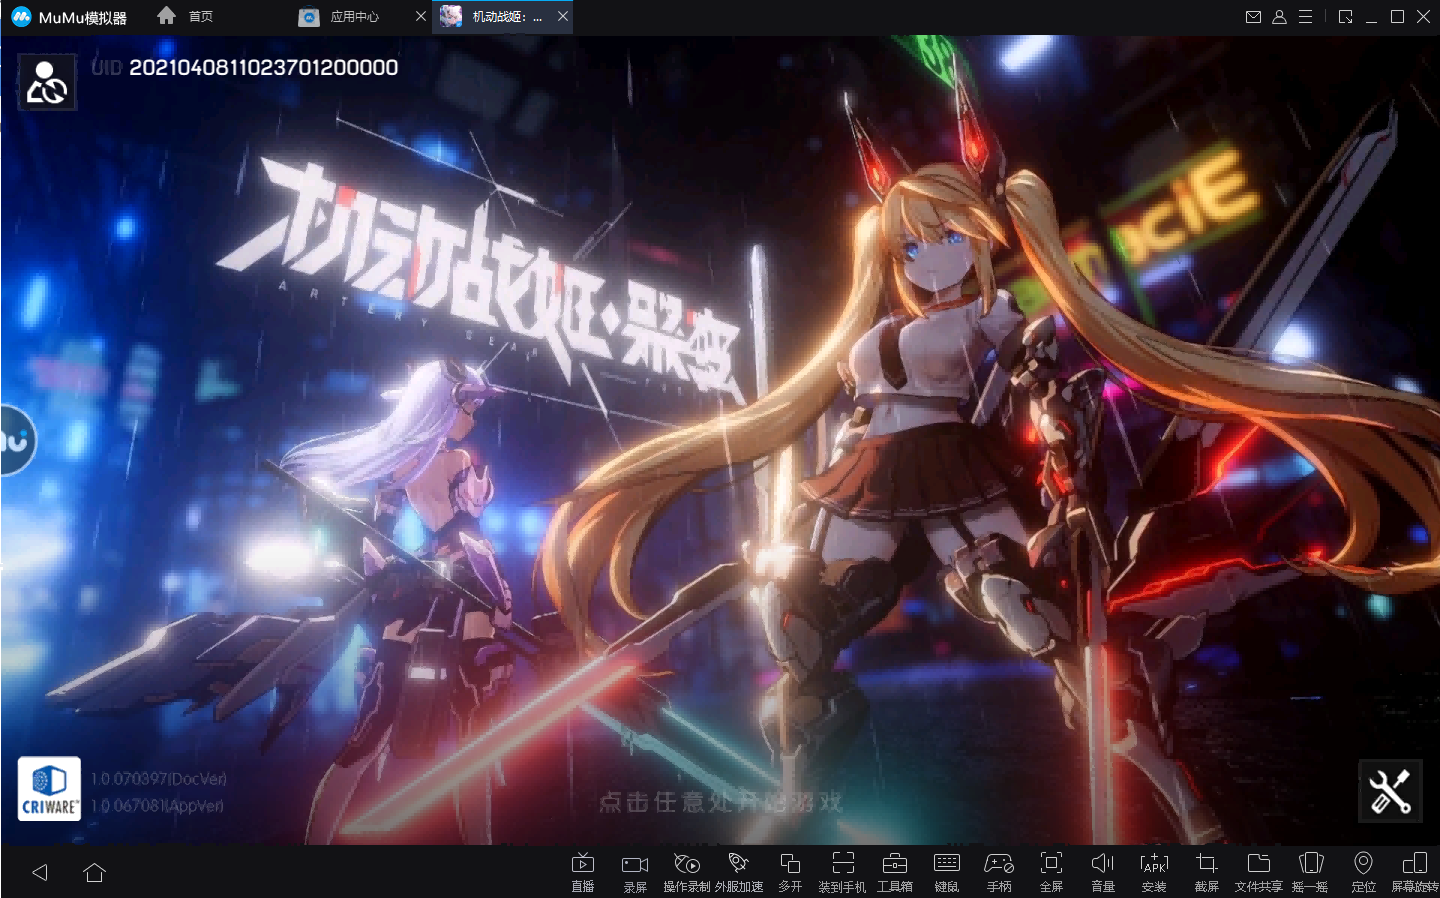Open the wrench repair tools icon
This screenshot has width=1440, height=898.
[1390, 791]
